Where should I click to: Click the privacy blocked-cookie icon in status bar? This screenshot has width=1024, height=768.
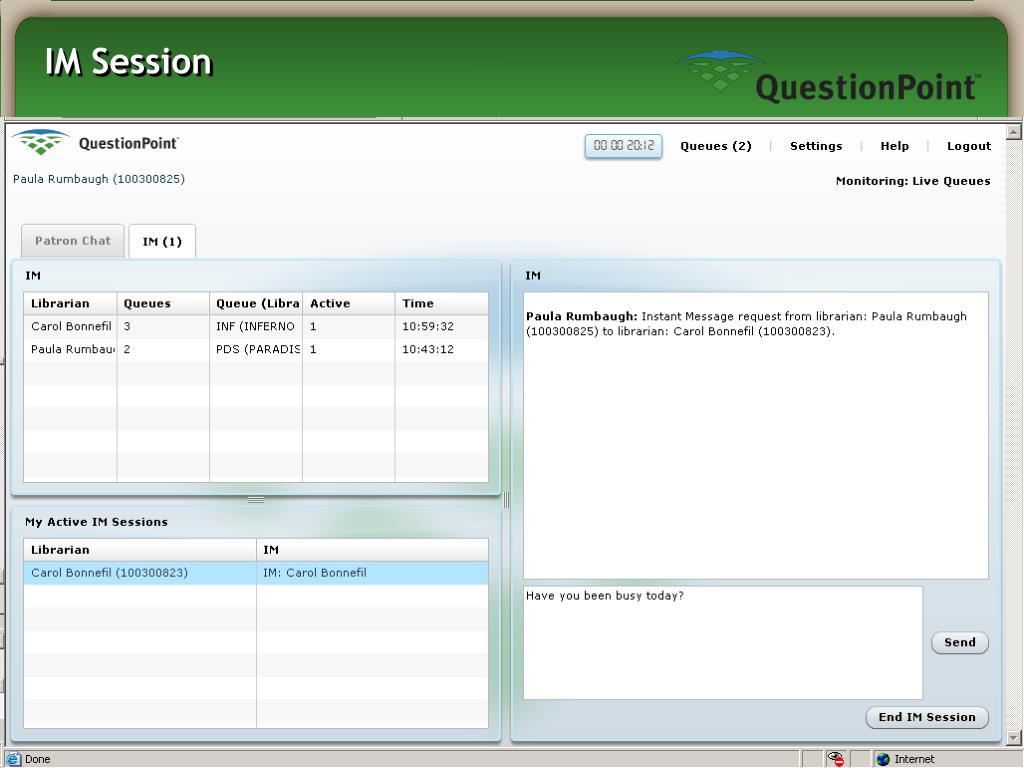point(836,759)
